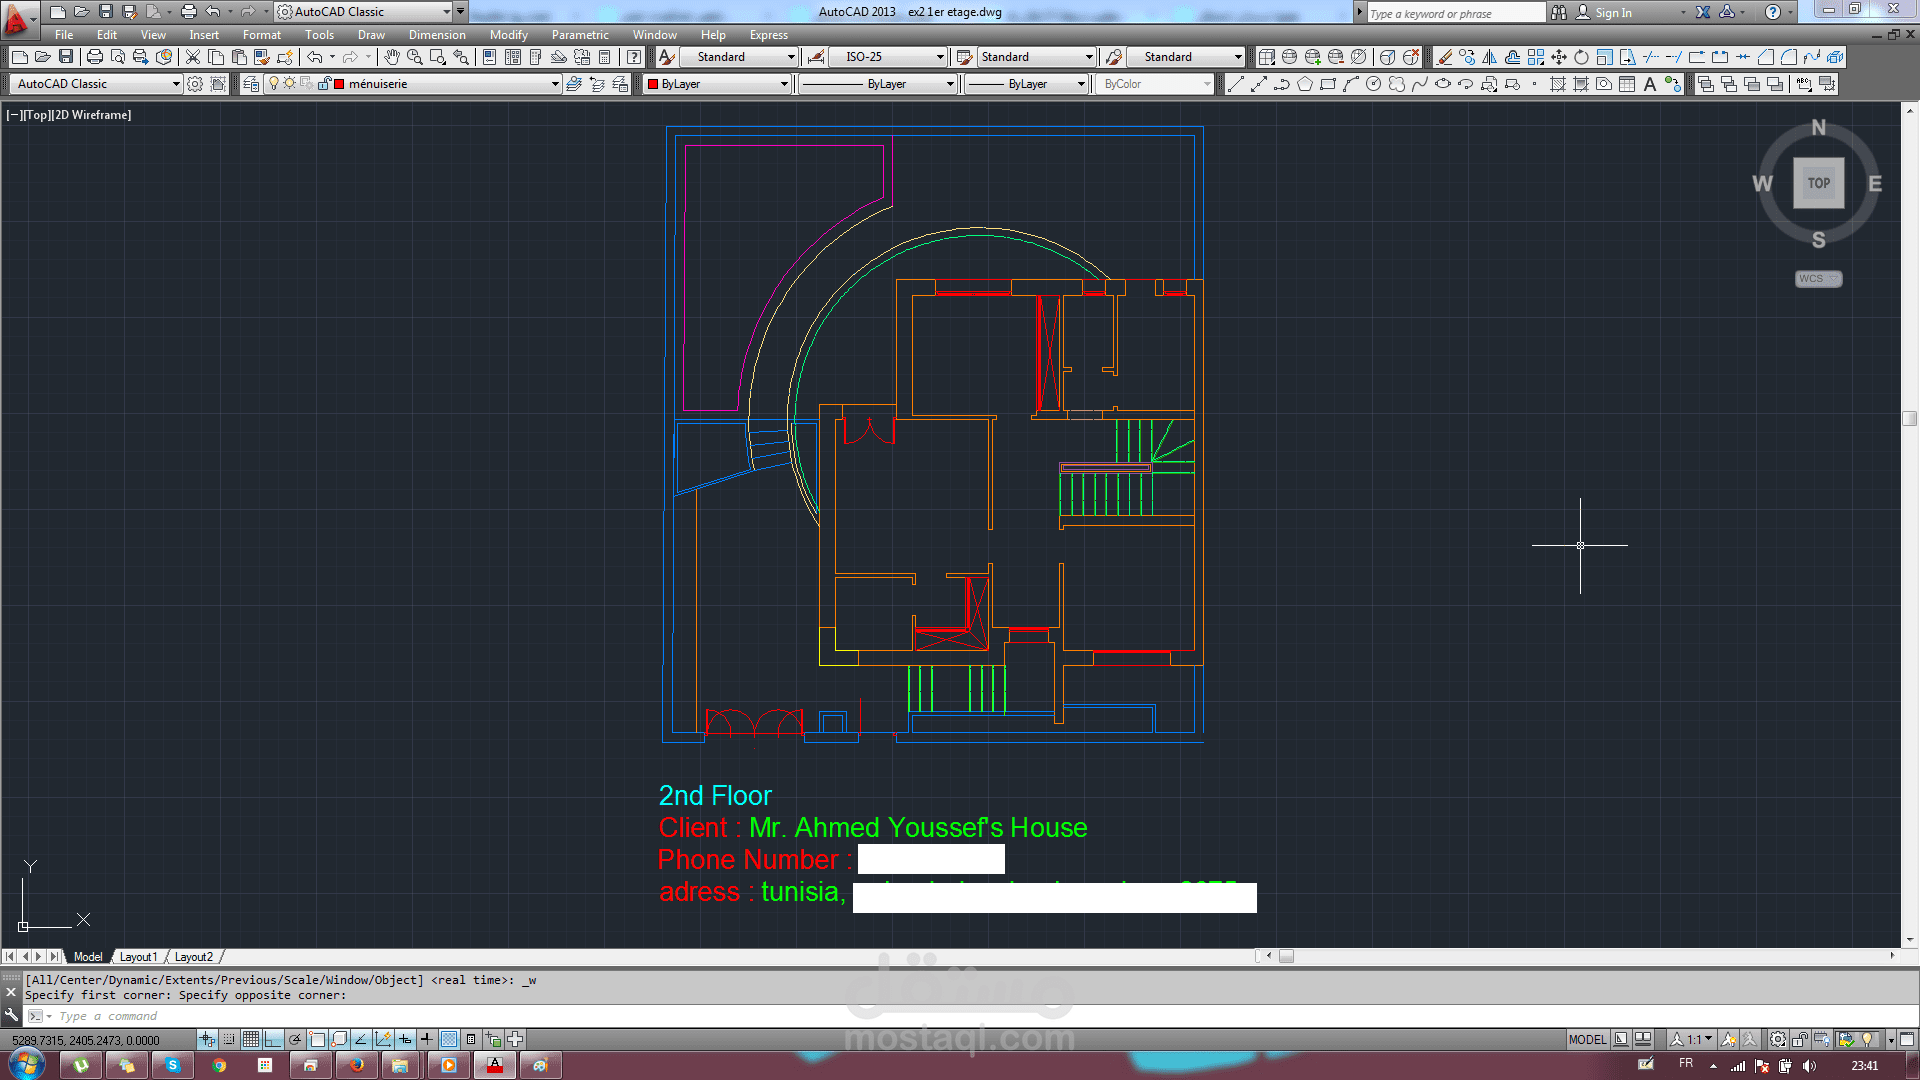Click the Erase modify tool

(x=1444, y=57)
